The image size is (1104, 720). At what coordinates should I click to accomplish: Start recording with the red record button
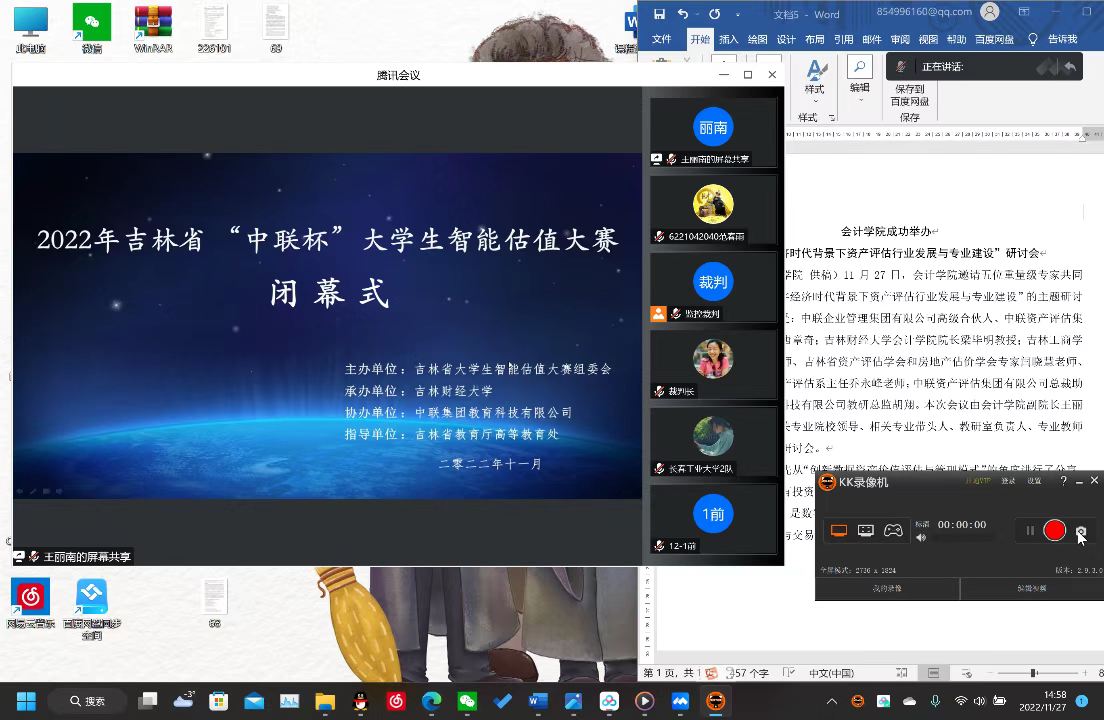point(1054,530)
